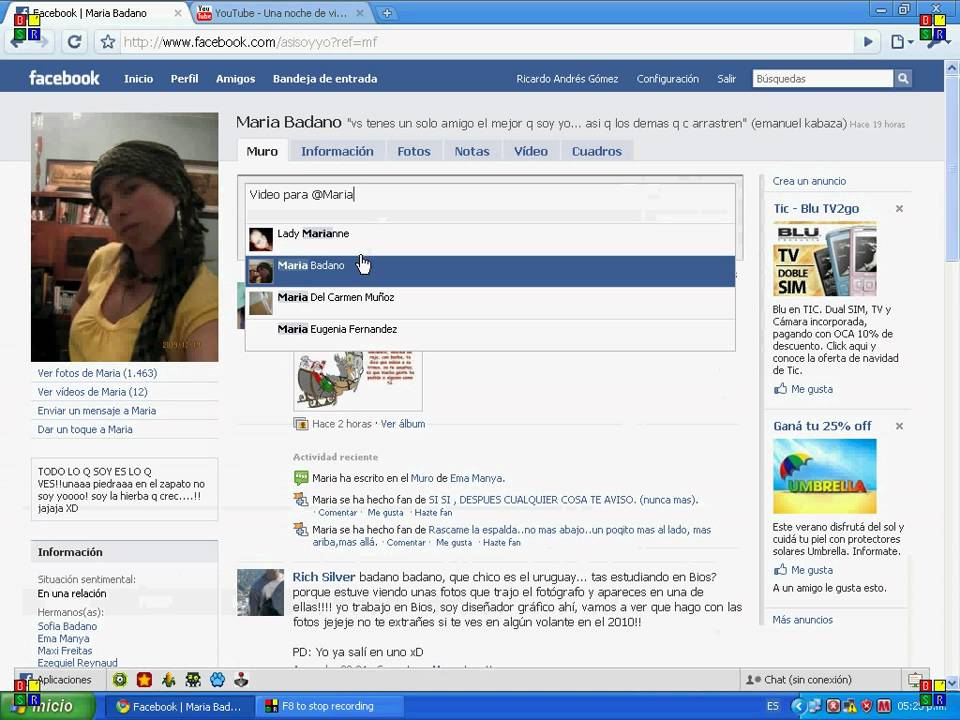
Task: Open Rich Silver's profile name
Action: click(324, 577)
